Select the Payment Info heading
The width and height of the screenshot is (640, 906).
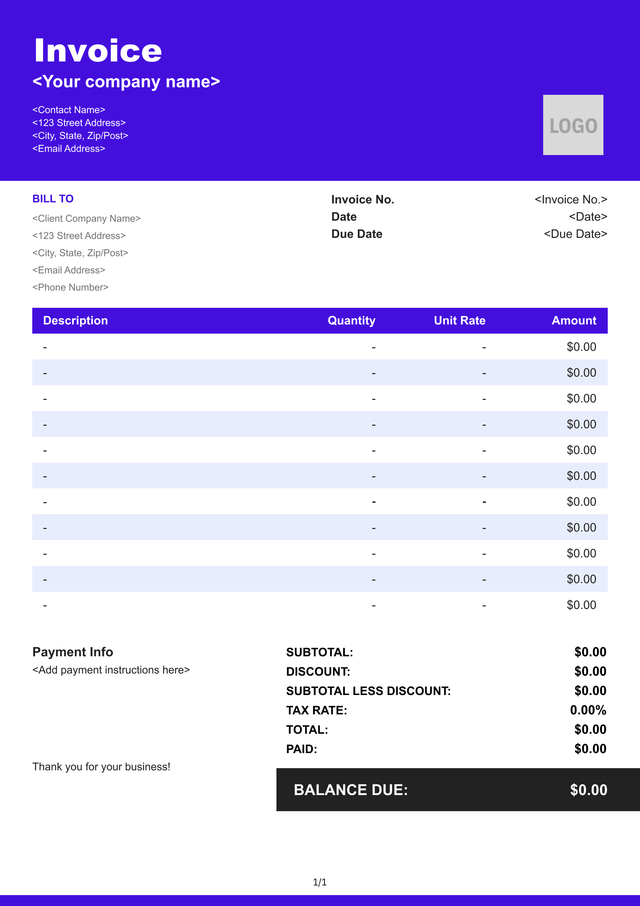click(73, 652)
